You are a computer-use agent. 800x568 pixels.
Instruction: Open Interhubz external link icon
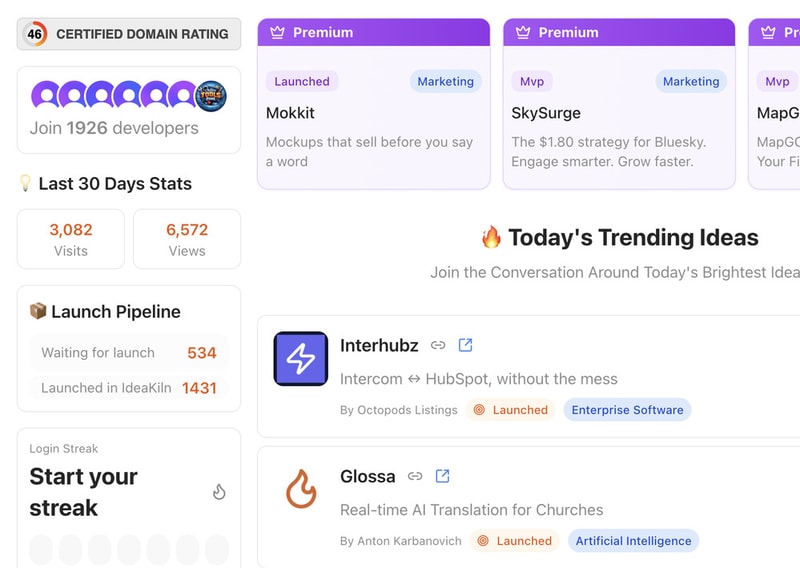pos(465,345)
